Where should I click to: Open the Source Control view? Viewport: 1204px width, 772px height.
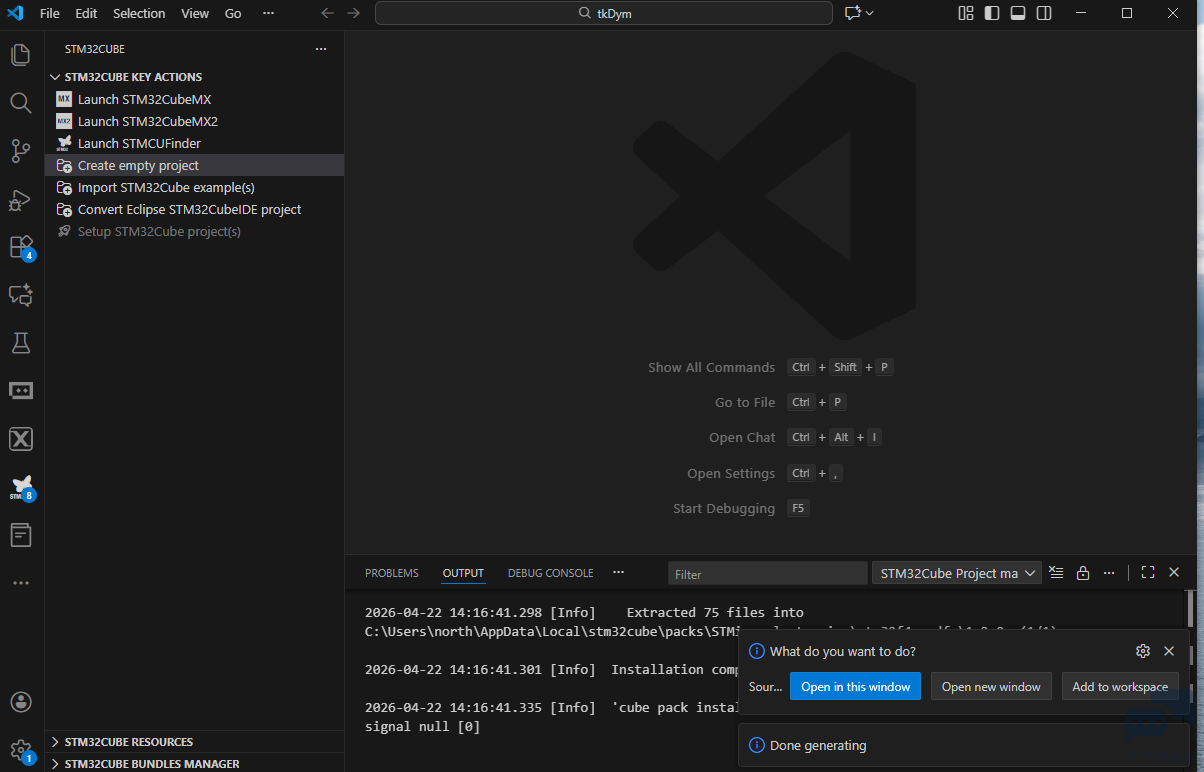point(21,151)
